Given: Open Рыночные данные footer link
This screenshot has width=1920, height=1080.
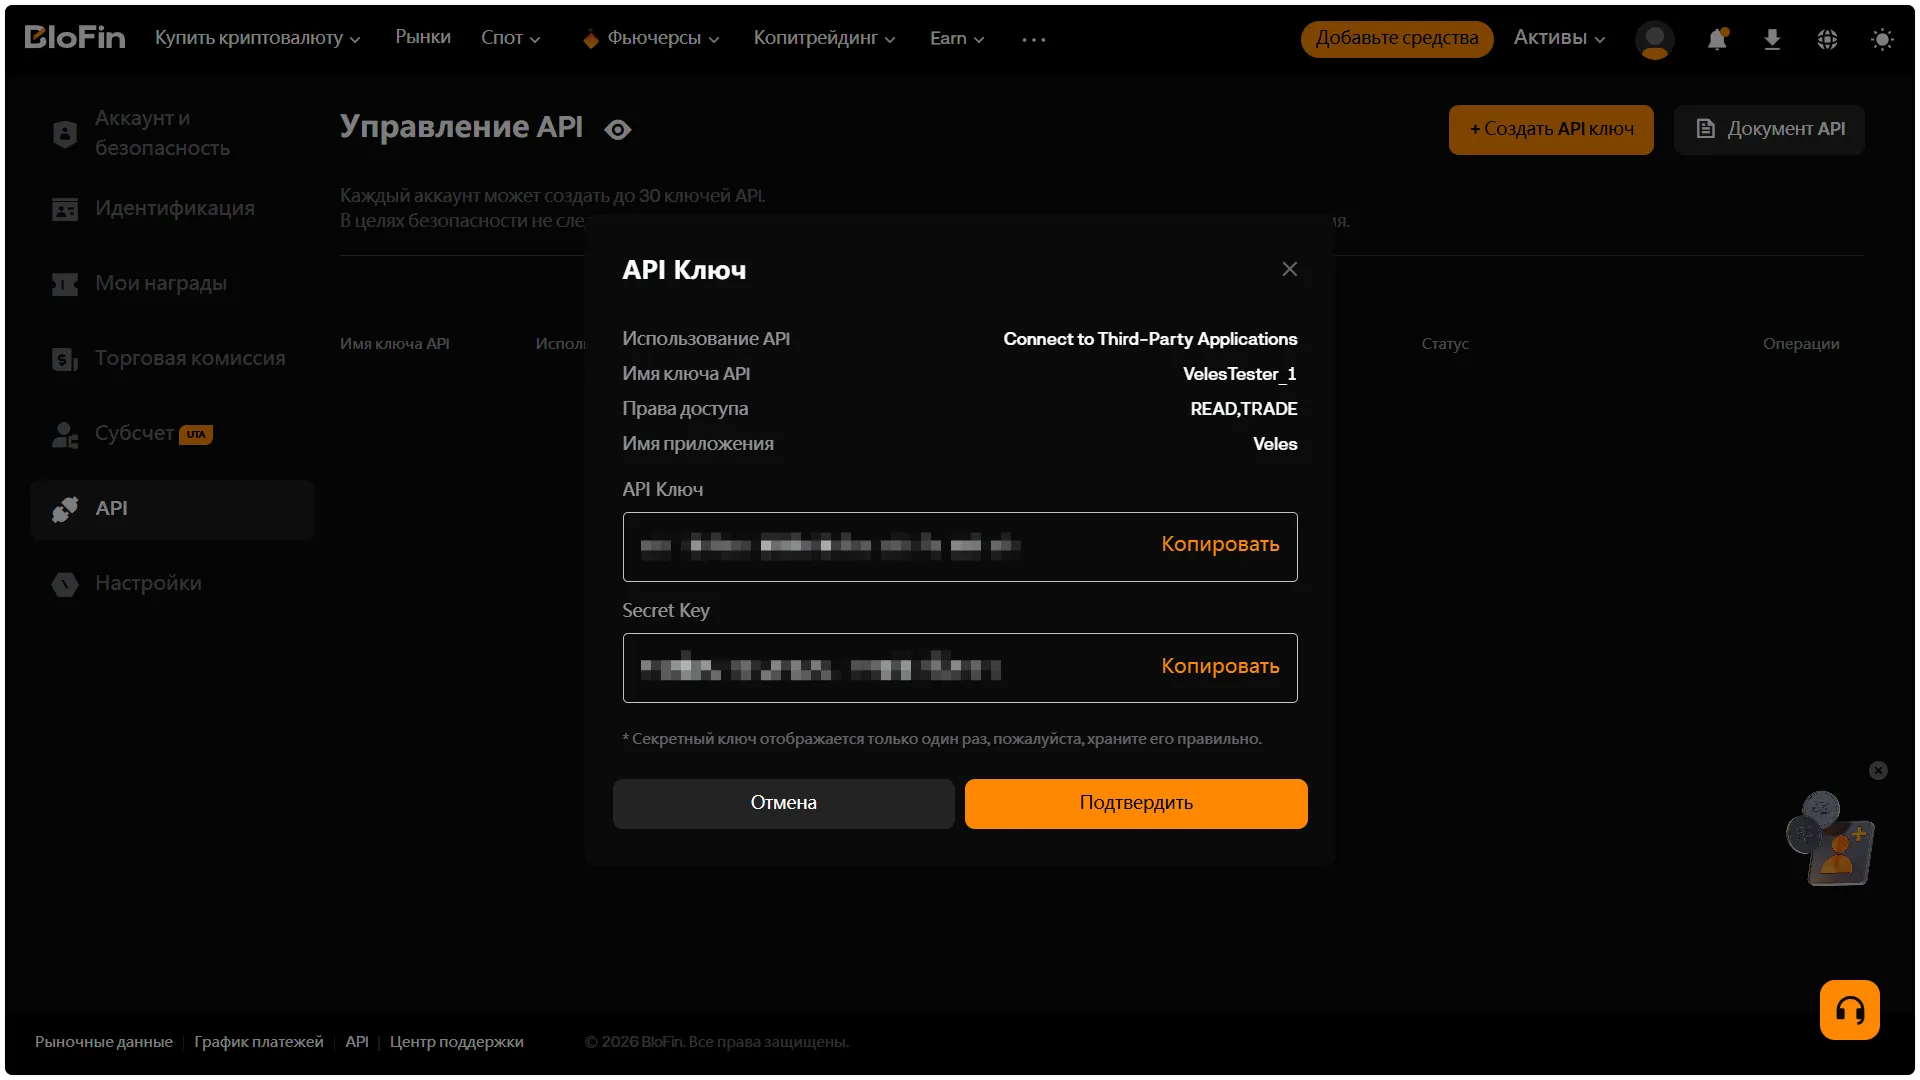Looking at the screenshot, I should (x=104, y=1042).
